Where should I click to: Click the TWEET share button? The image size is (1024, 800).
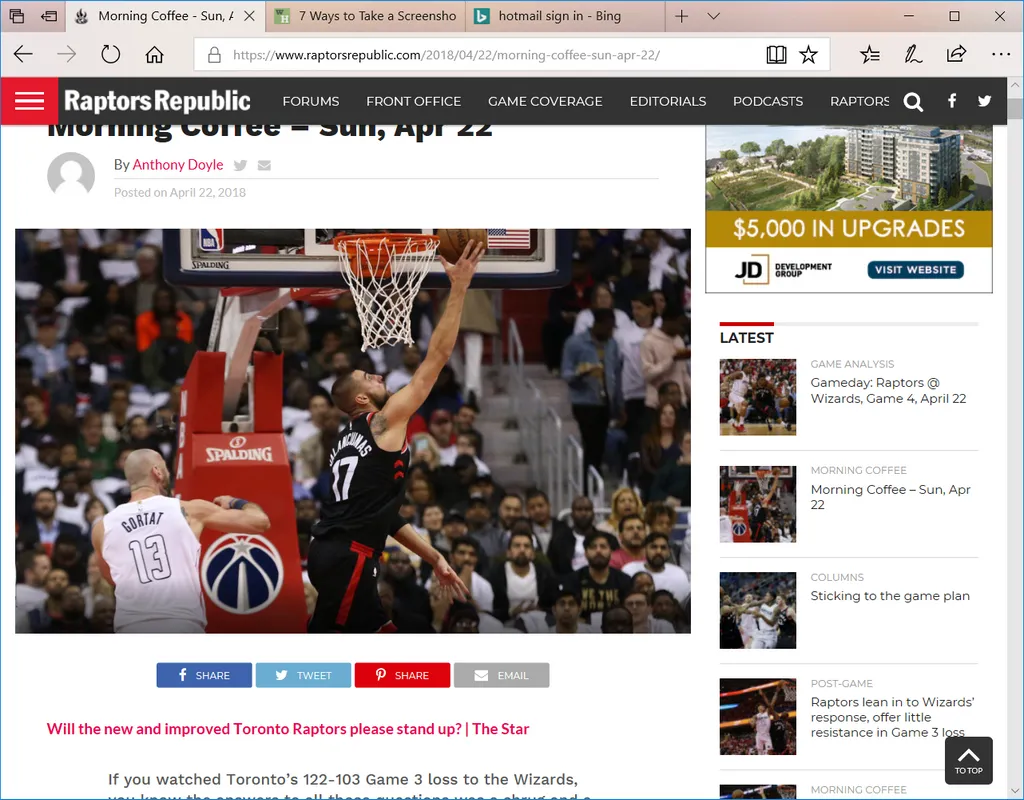tap(303, 675)
